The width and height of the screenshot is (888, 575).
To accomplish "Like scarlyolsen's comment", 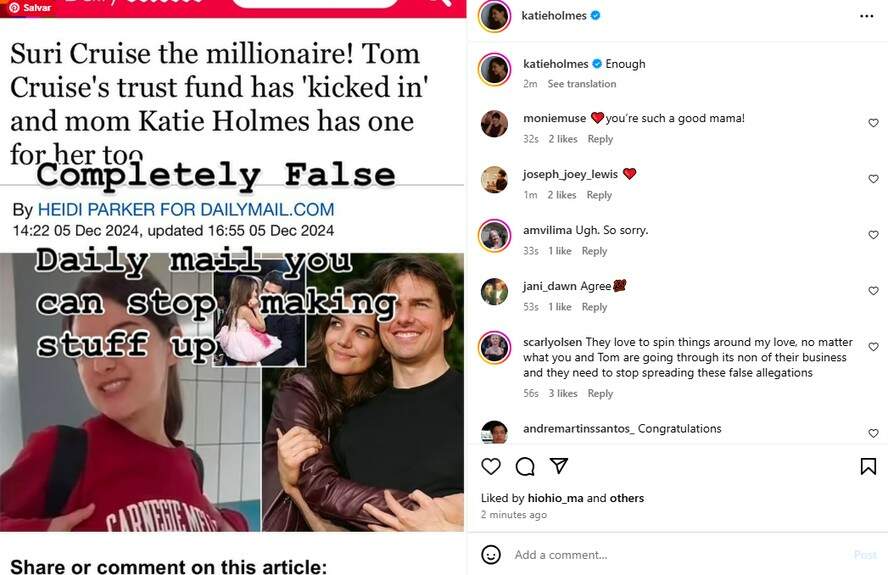I will coord(873,347).
